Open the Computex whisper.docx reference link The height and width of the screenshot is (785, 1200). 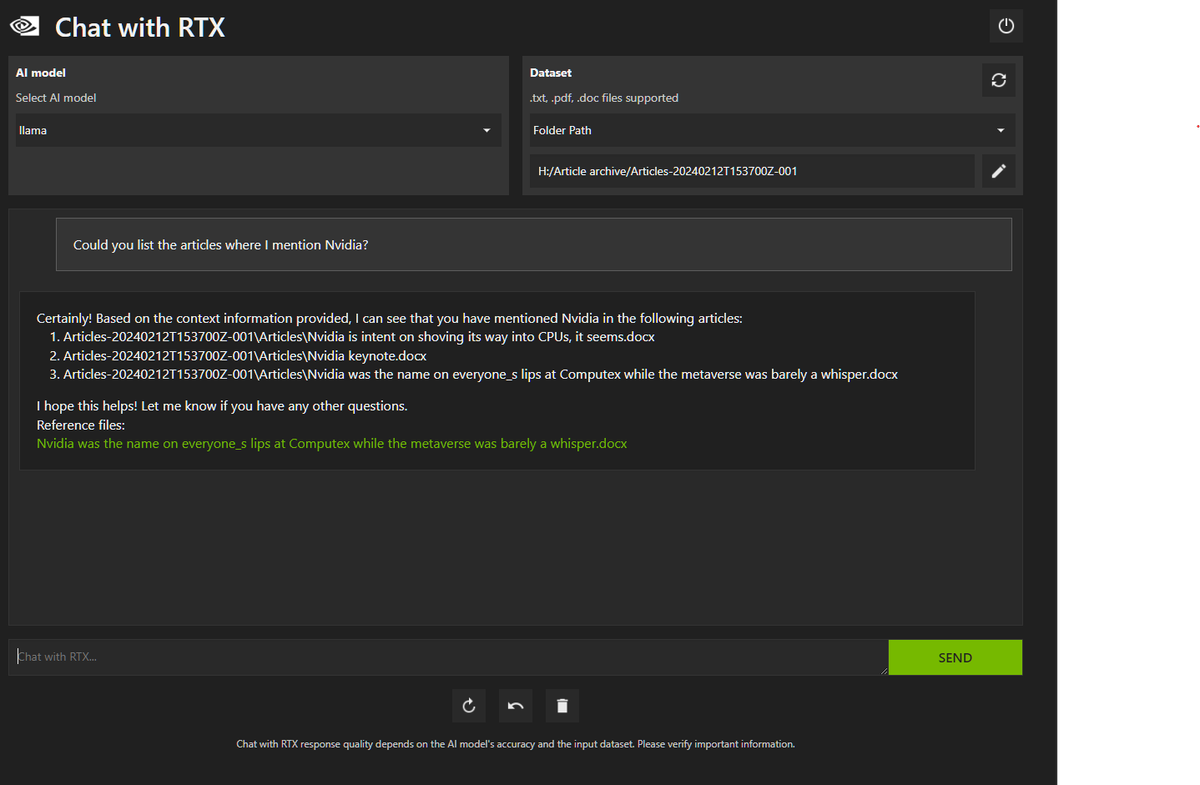pos(332,442)
